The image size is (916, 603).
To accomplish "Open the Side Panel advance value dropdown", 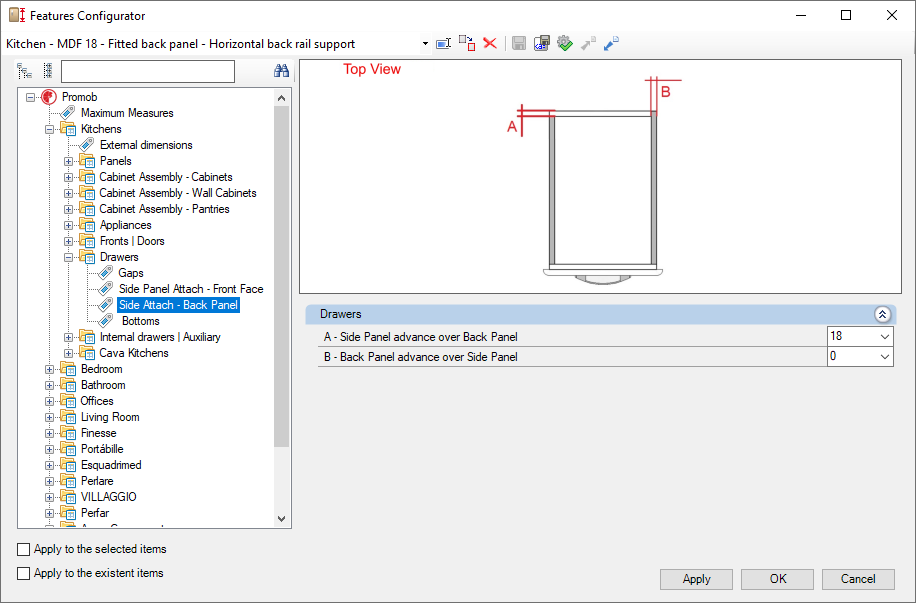I will click(x=884, y=337).
